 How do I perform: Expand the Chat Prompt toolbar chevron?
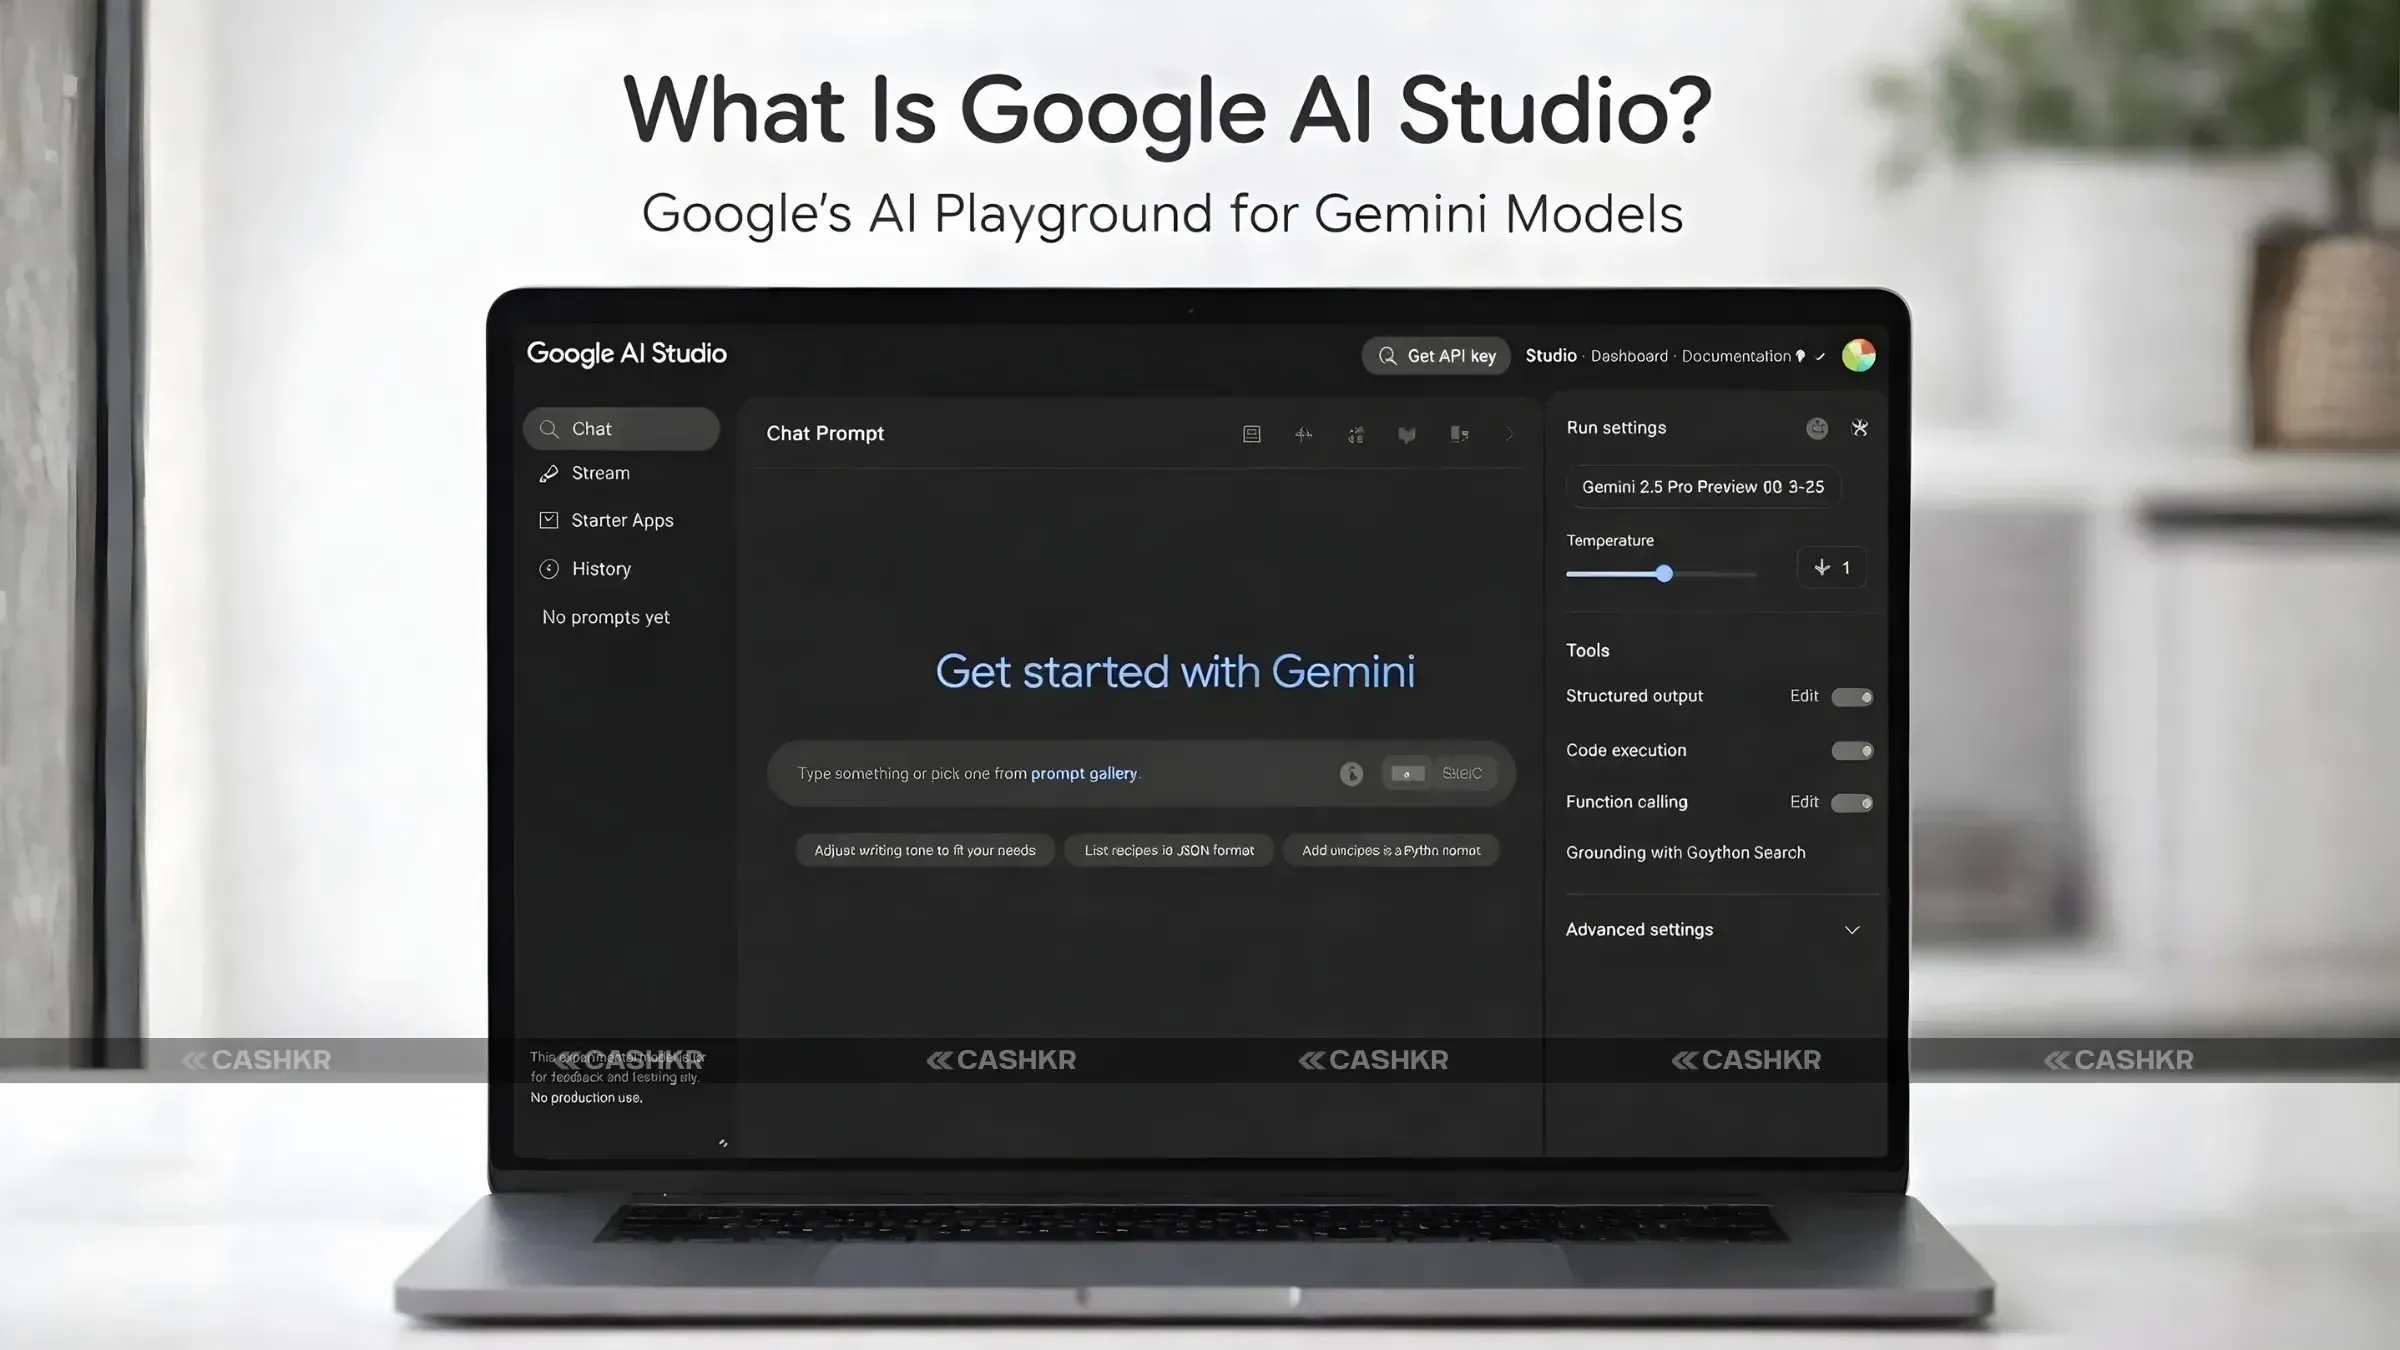pyautogui.click(x=1510, y=433)
